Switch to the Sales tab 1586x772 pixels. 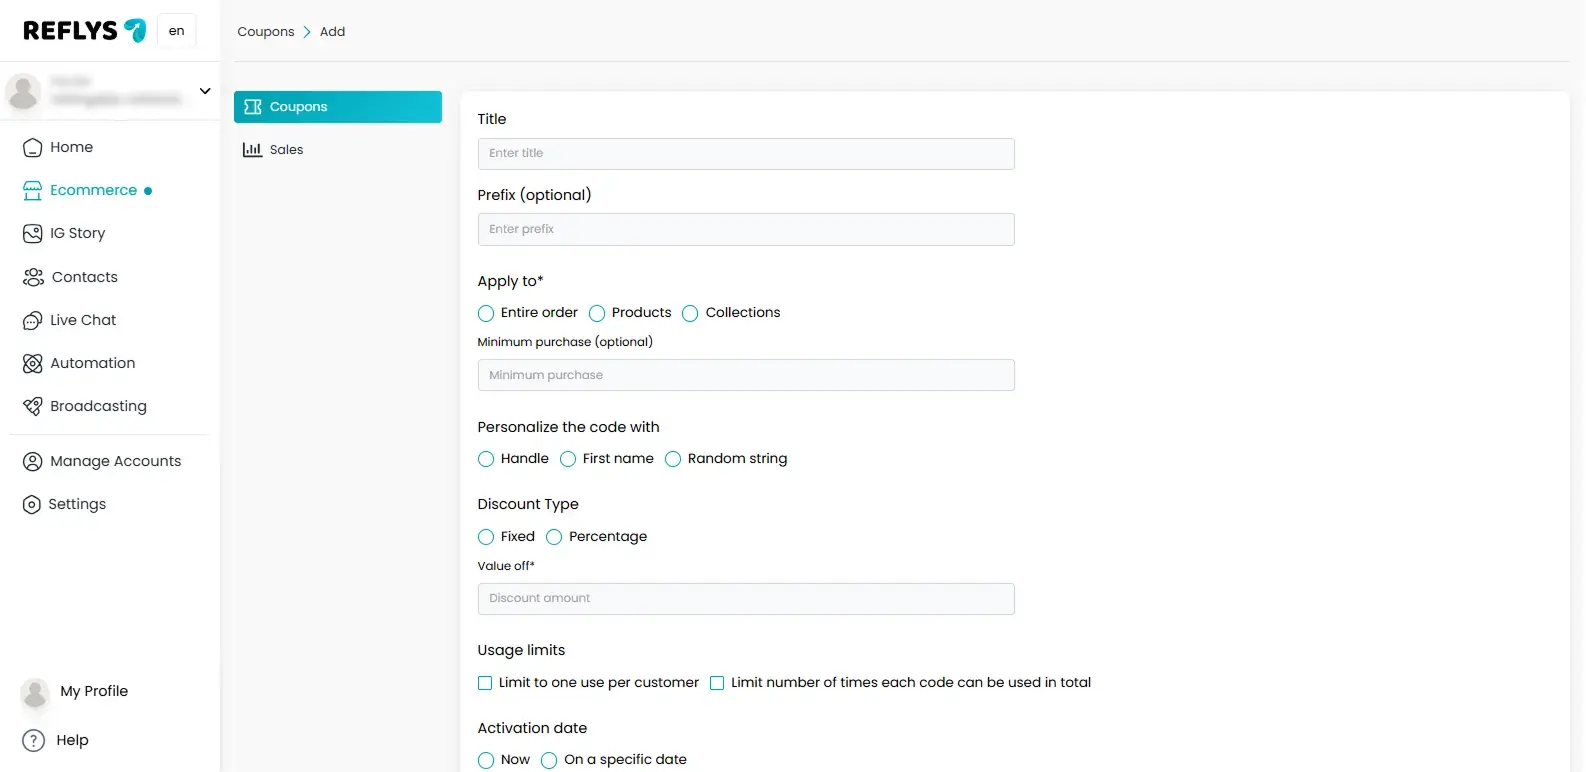coord(286,150)
